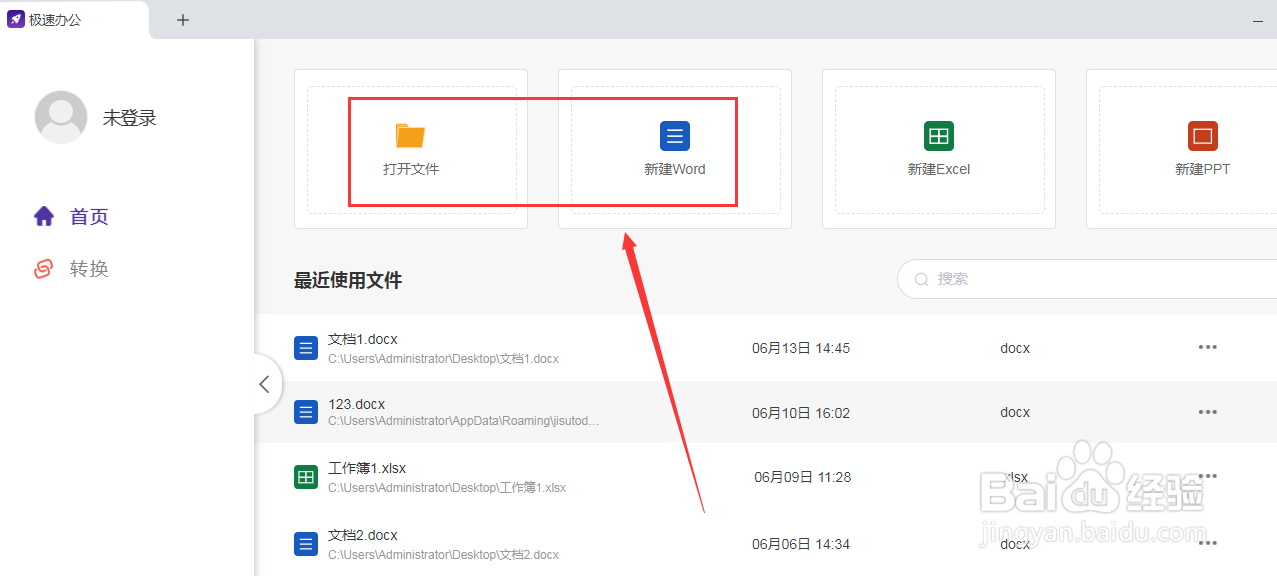Click the 新建PPT presentation icon
Image resolution: width=1277 pixels, height=576 pixels.
coord(1202,135)
